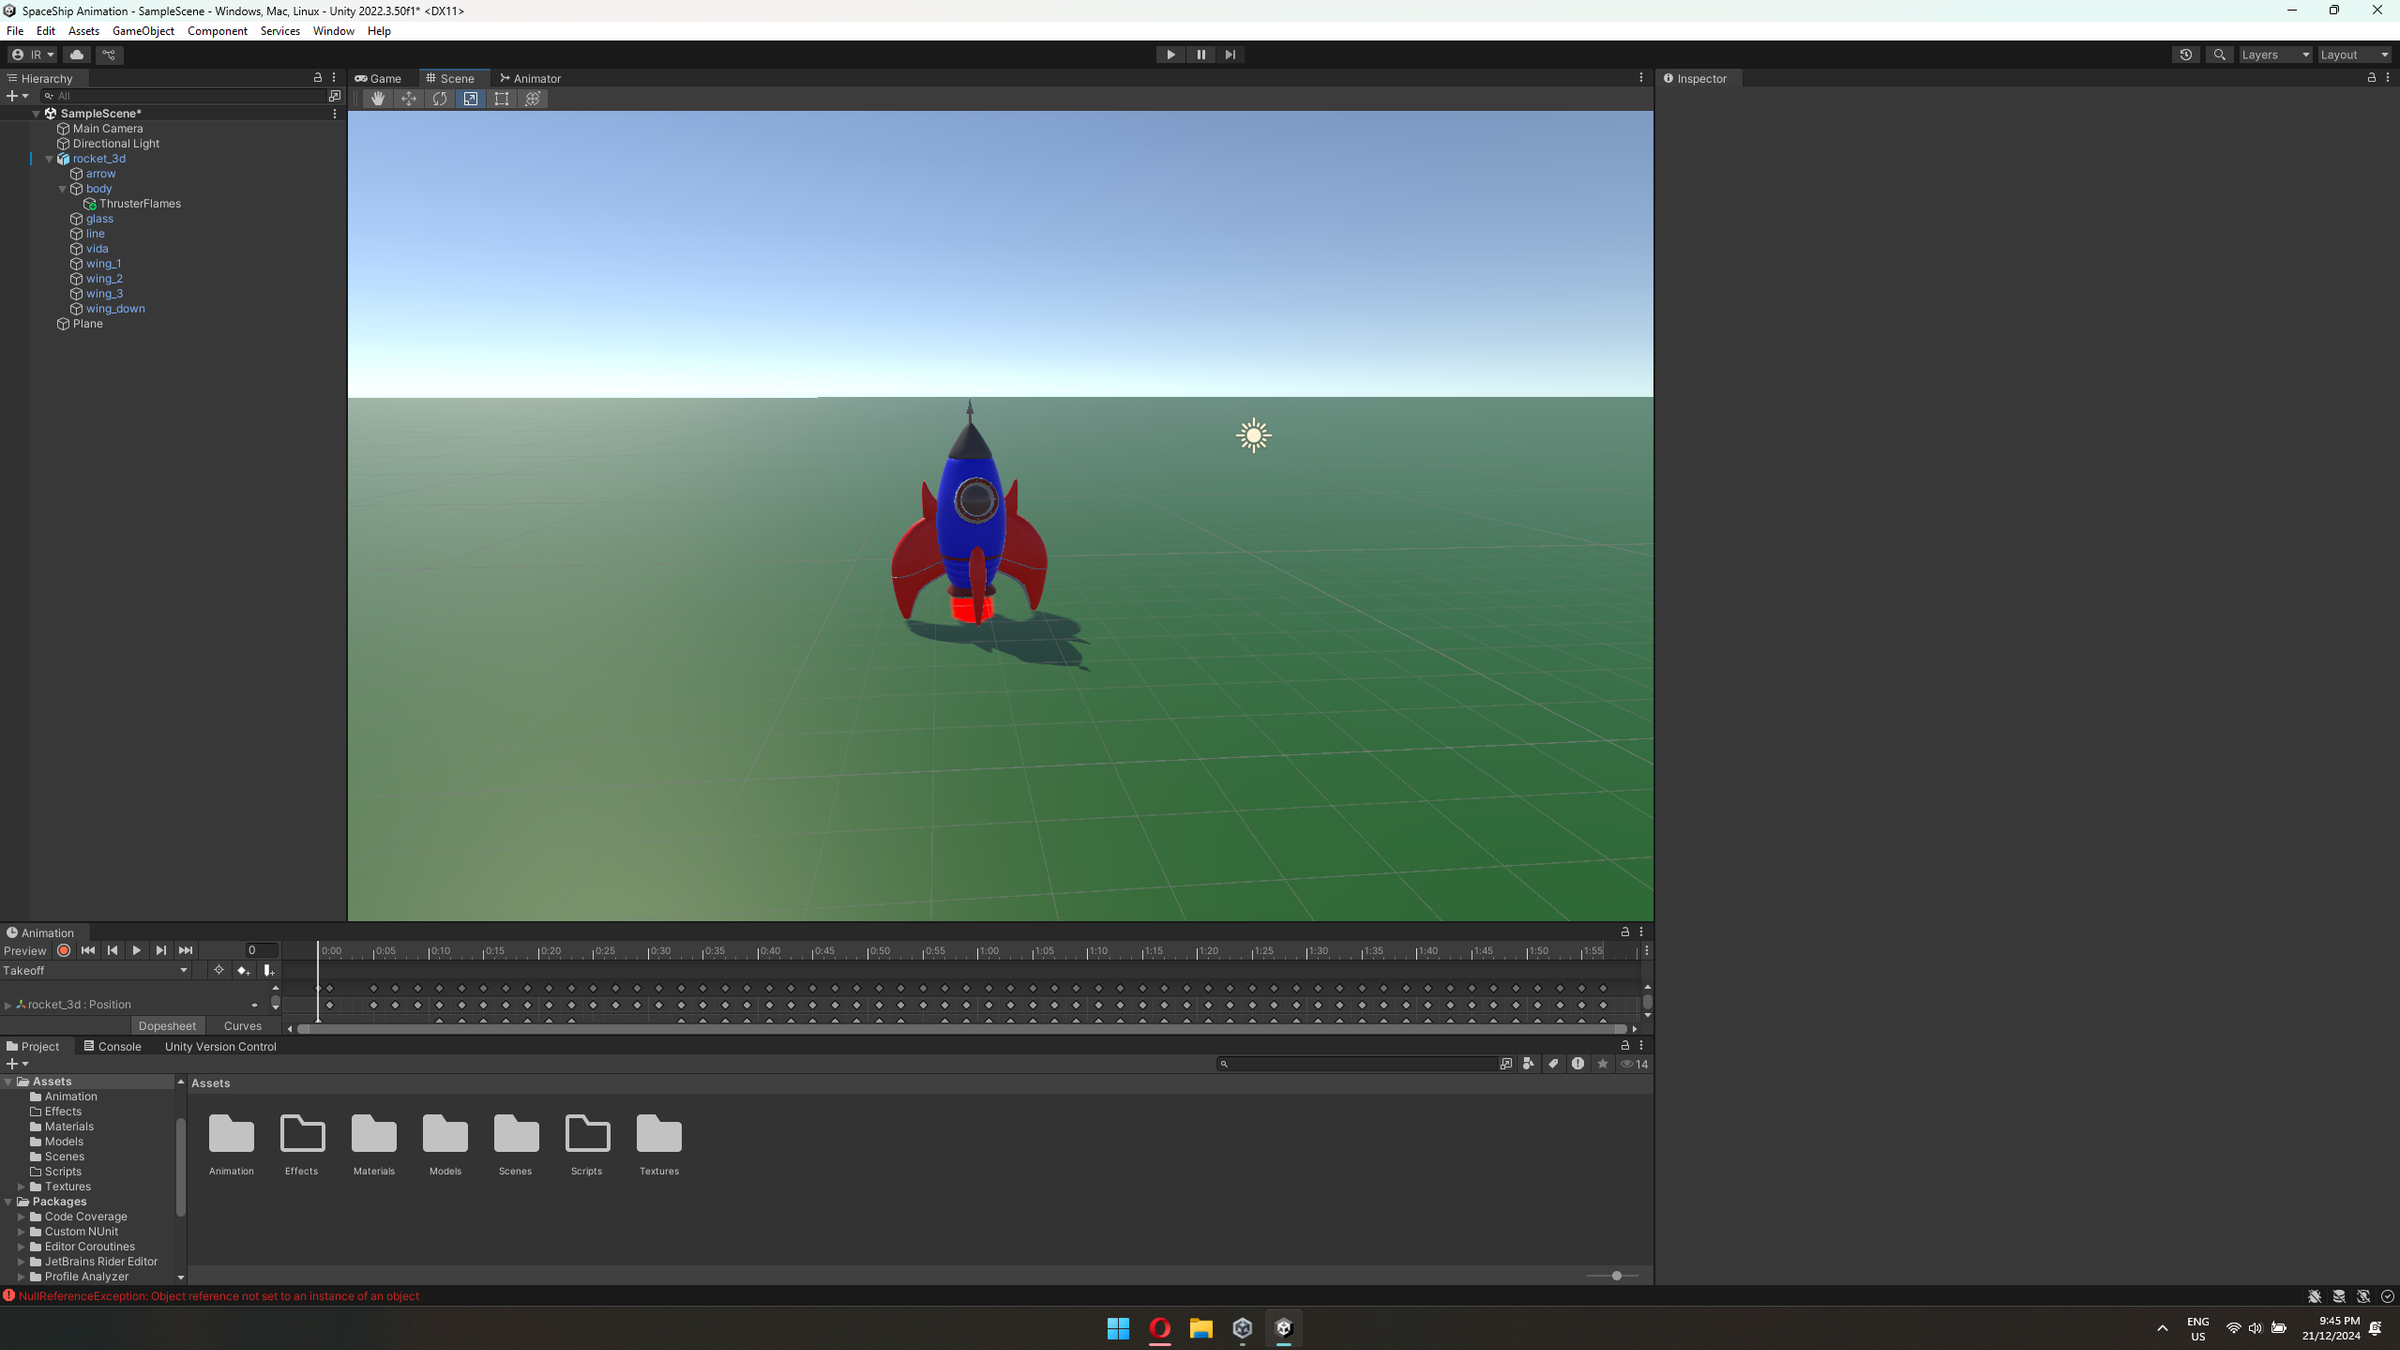Select the Move tool
The width and height of the screenshot is (2400, 1350).
tap(408, 98)
